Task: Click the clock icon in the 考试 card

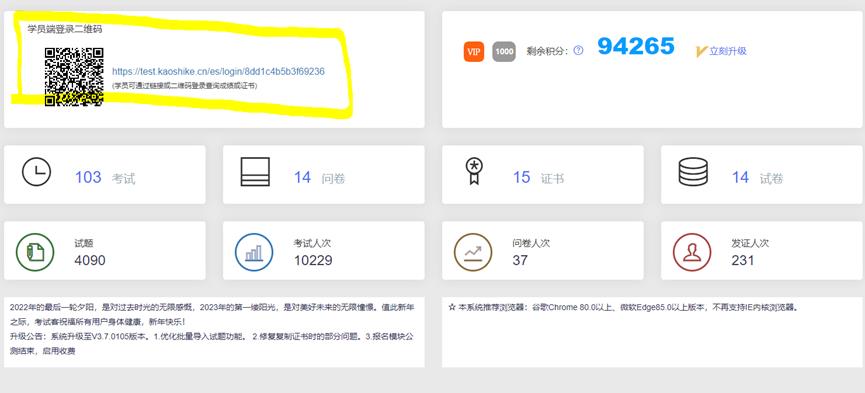Action: click(36, 172)
